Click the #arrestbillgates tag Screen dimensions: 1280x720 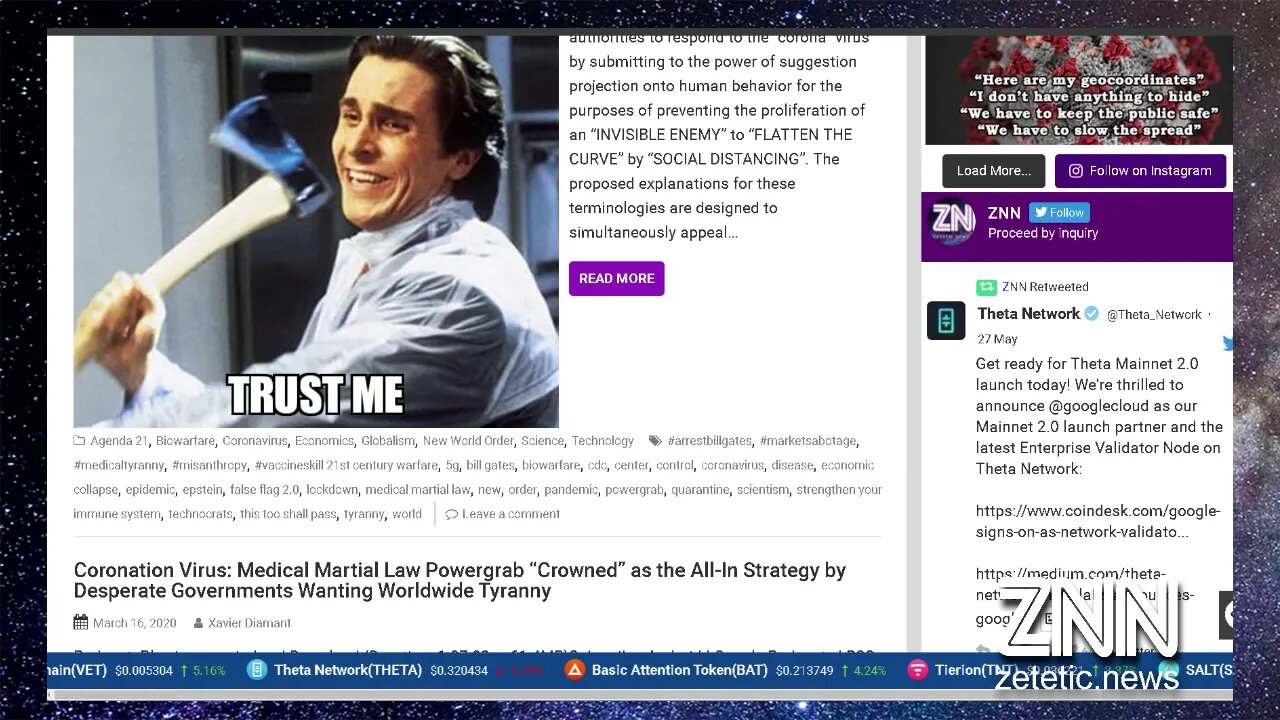[x=709, y=441]
